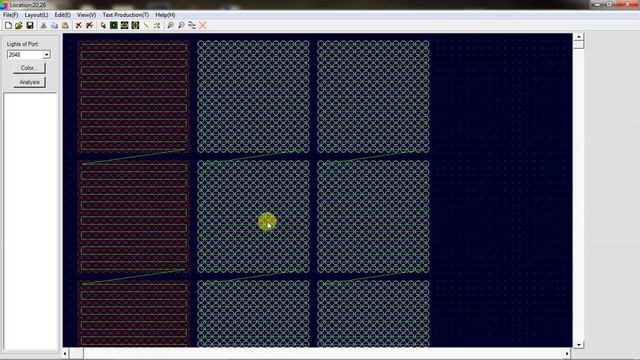Select the horizontal light array tool
Image resolution: width=640 pixels, height=360 pixels.
click(124, 25)
